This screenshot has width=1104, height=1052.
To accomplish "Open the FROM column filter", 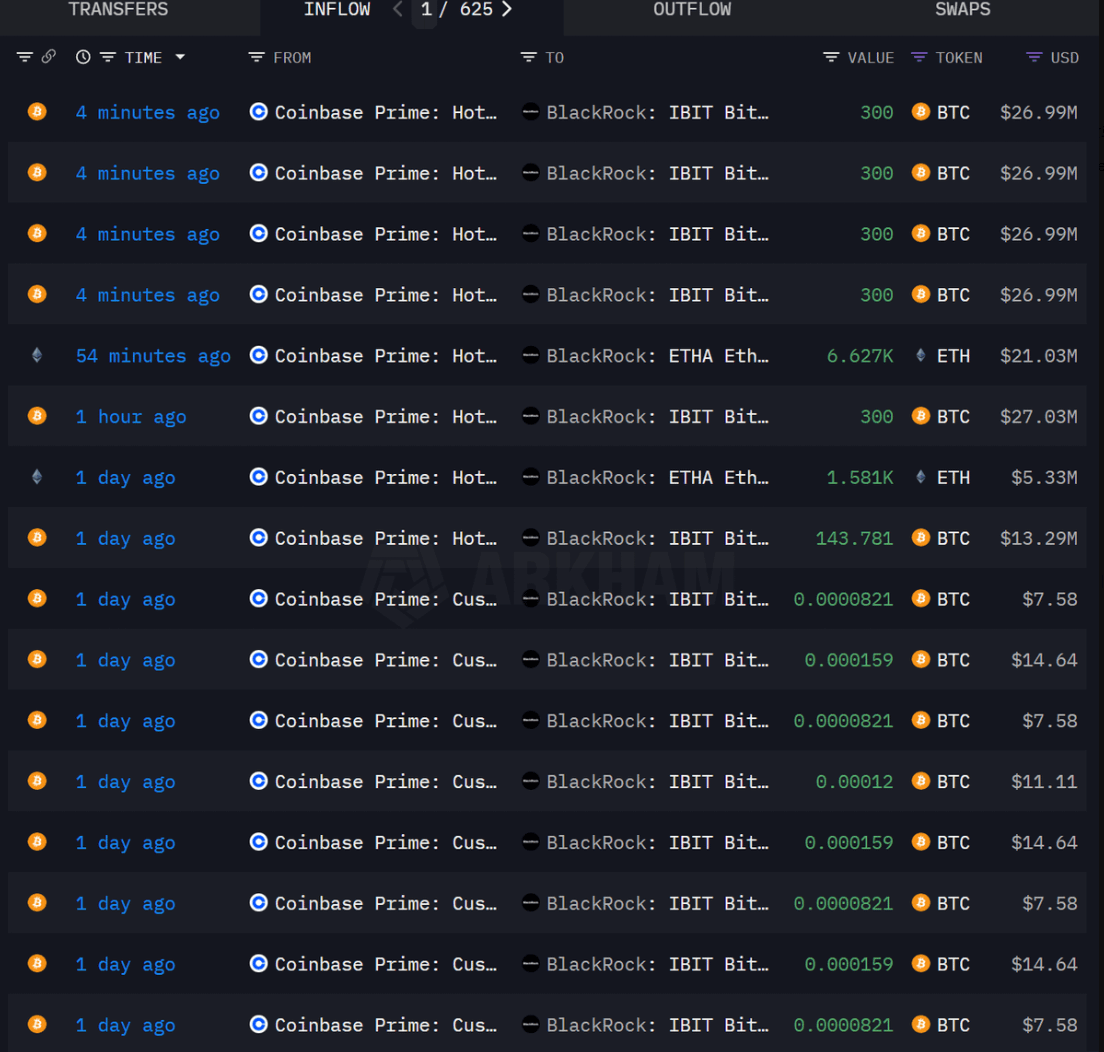I will pyautogui.click(x=256, y=57).
